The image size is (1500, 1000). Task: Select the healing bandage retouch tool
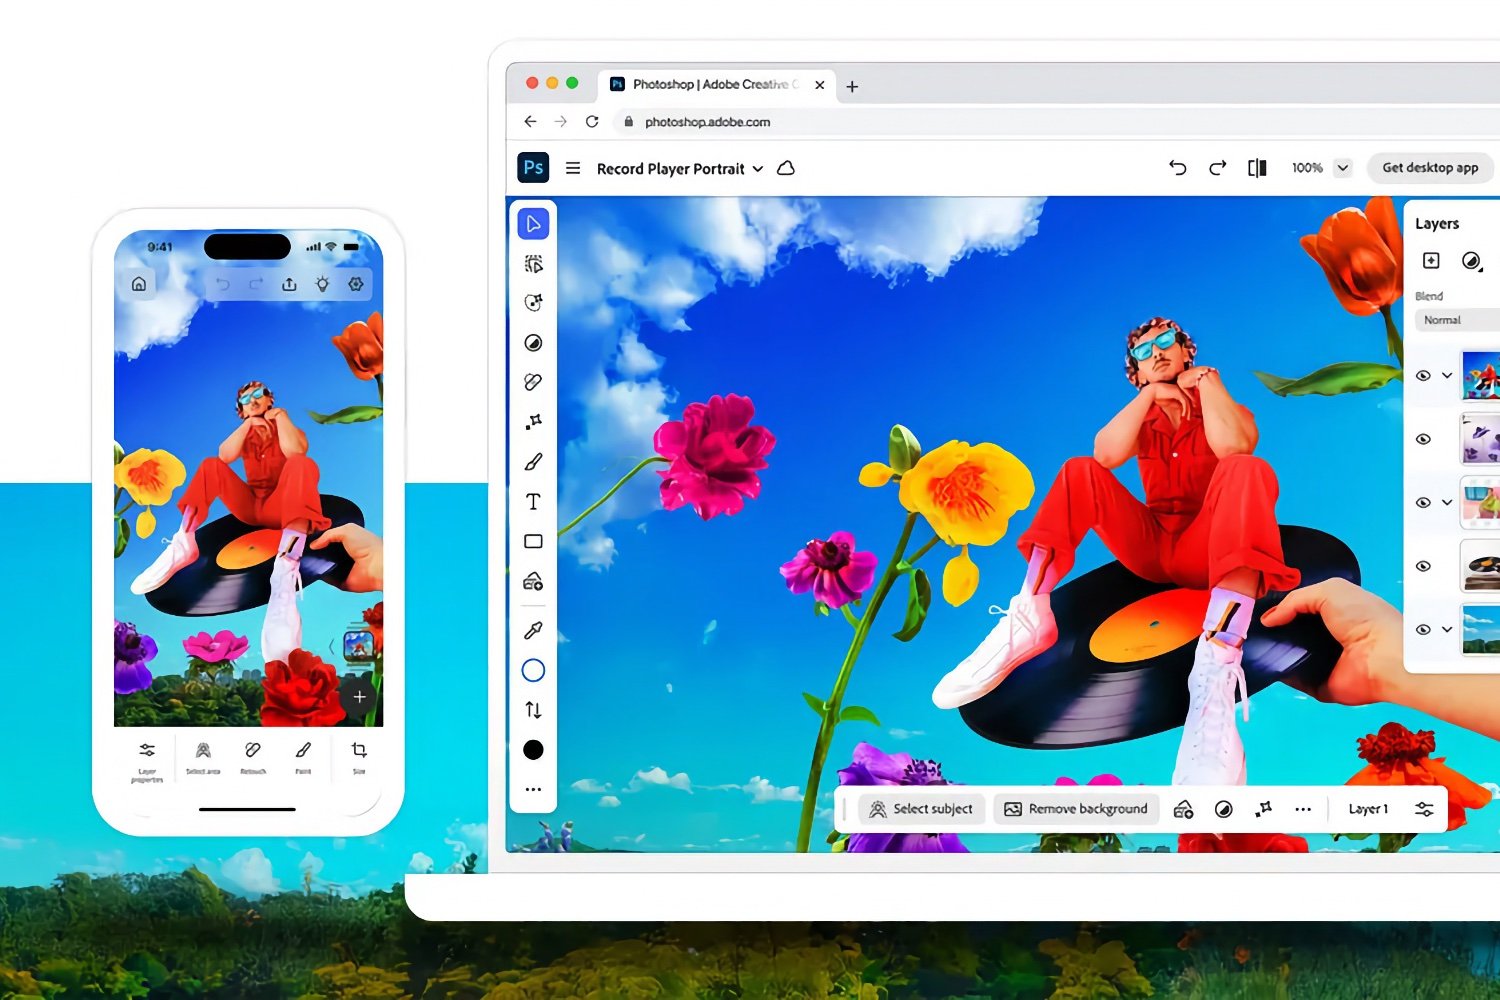click(533, 382)
